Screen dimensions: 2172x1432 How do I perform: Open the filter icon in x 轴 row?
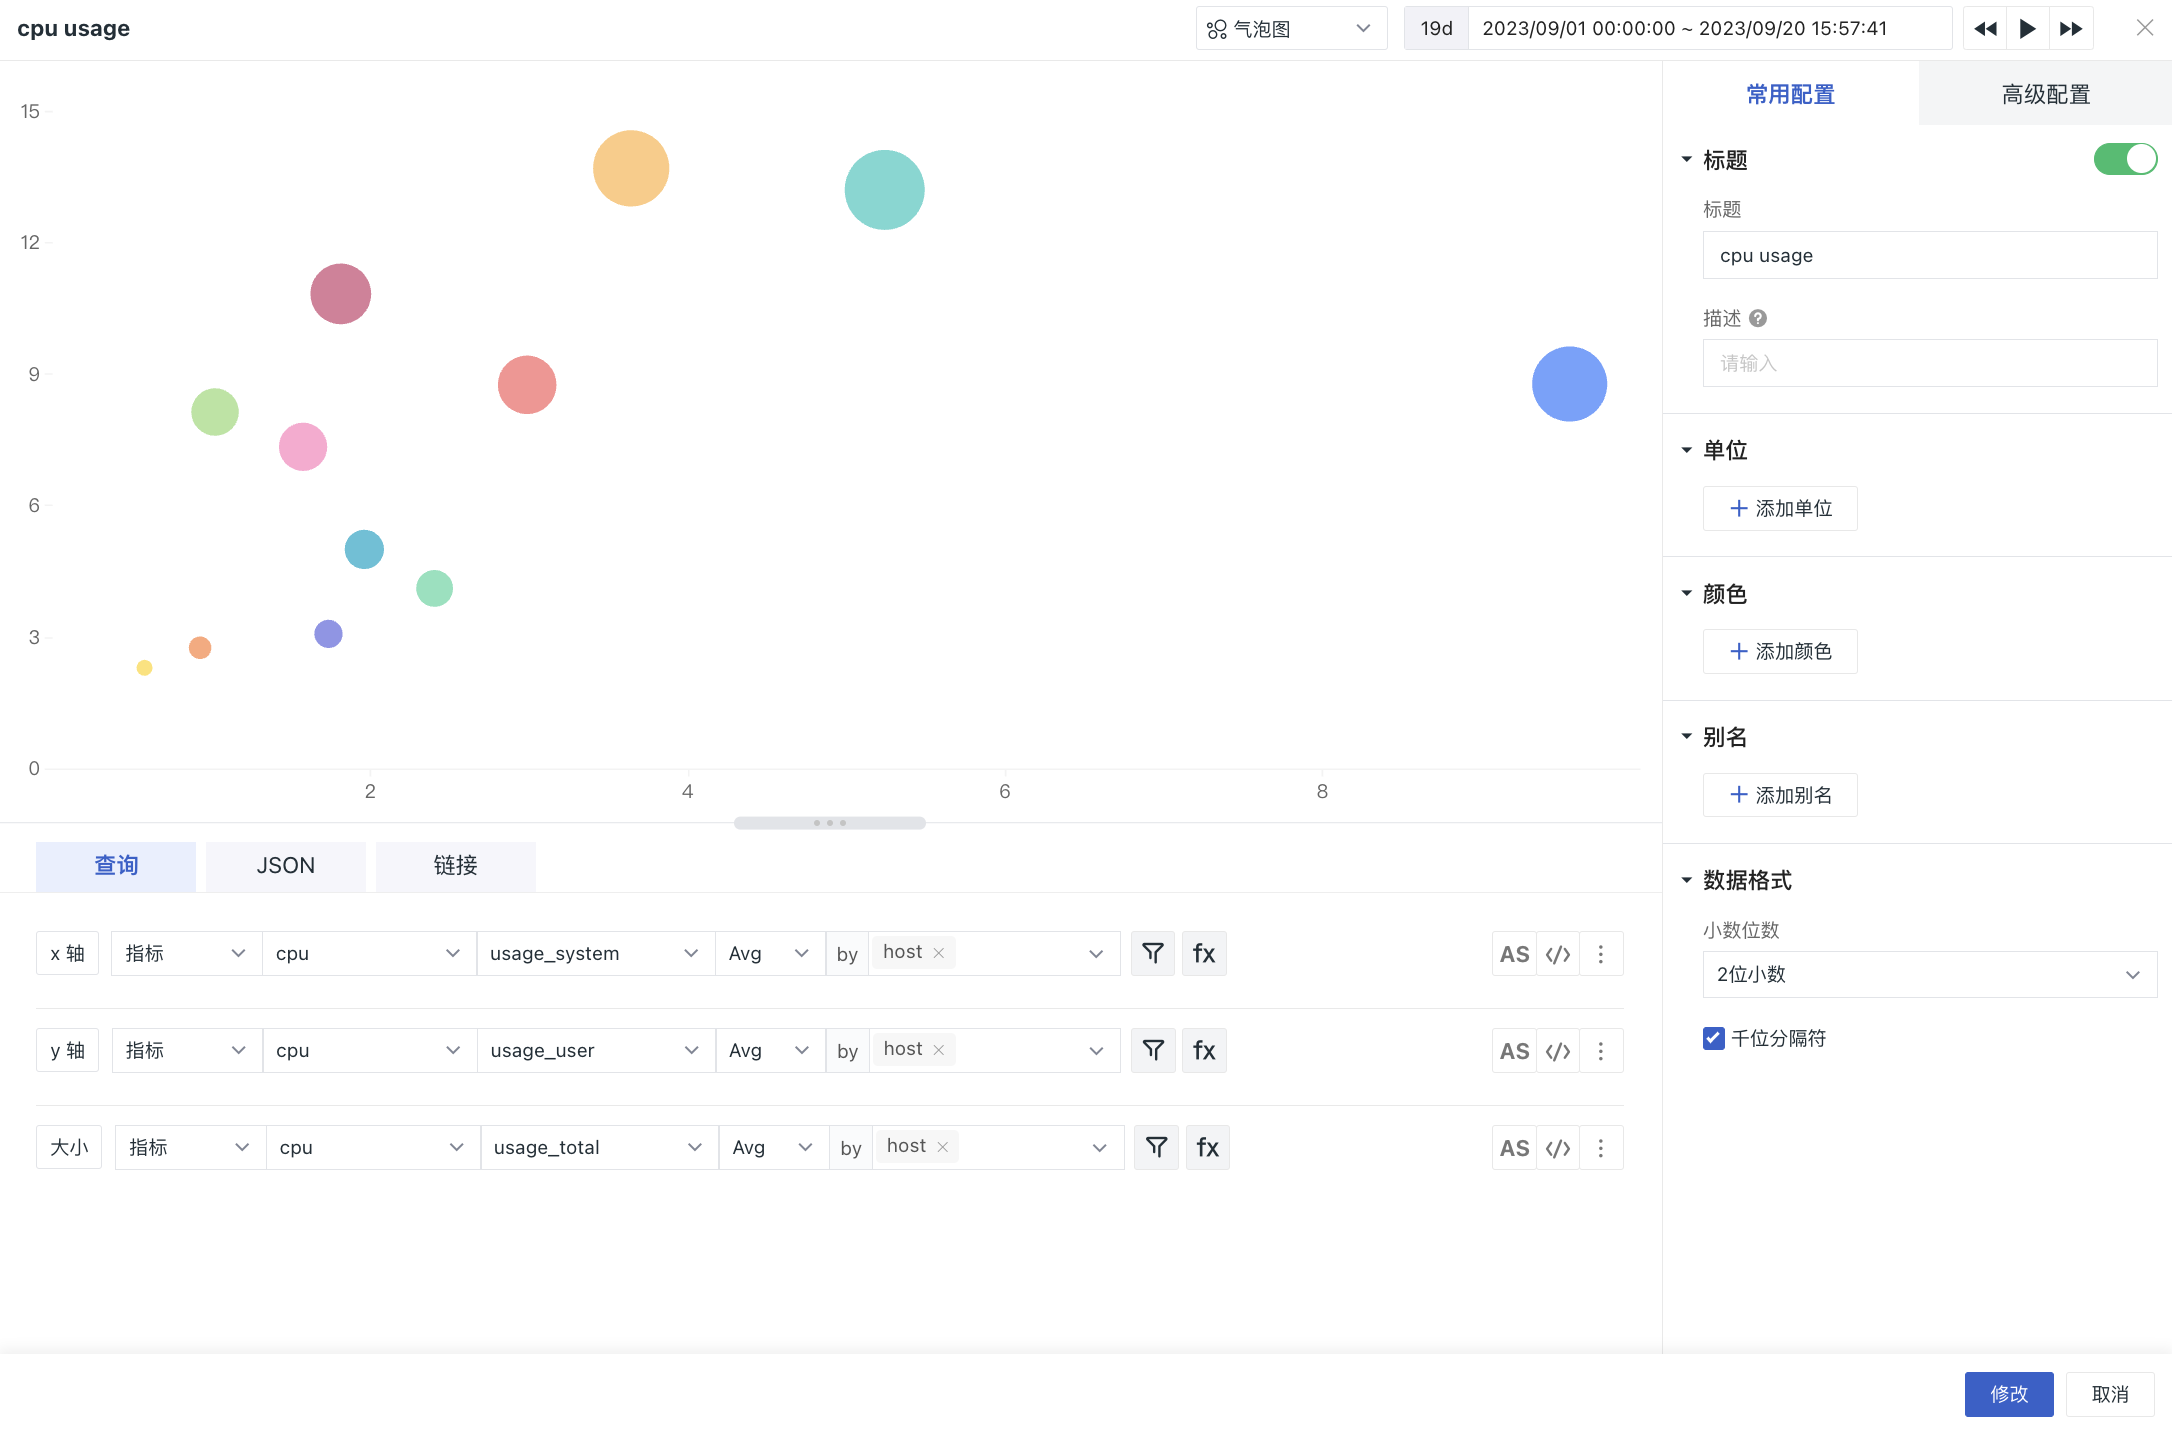(x=1153, y=953)
